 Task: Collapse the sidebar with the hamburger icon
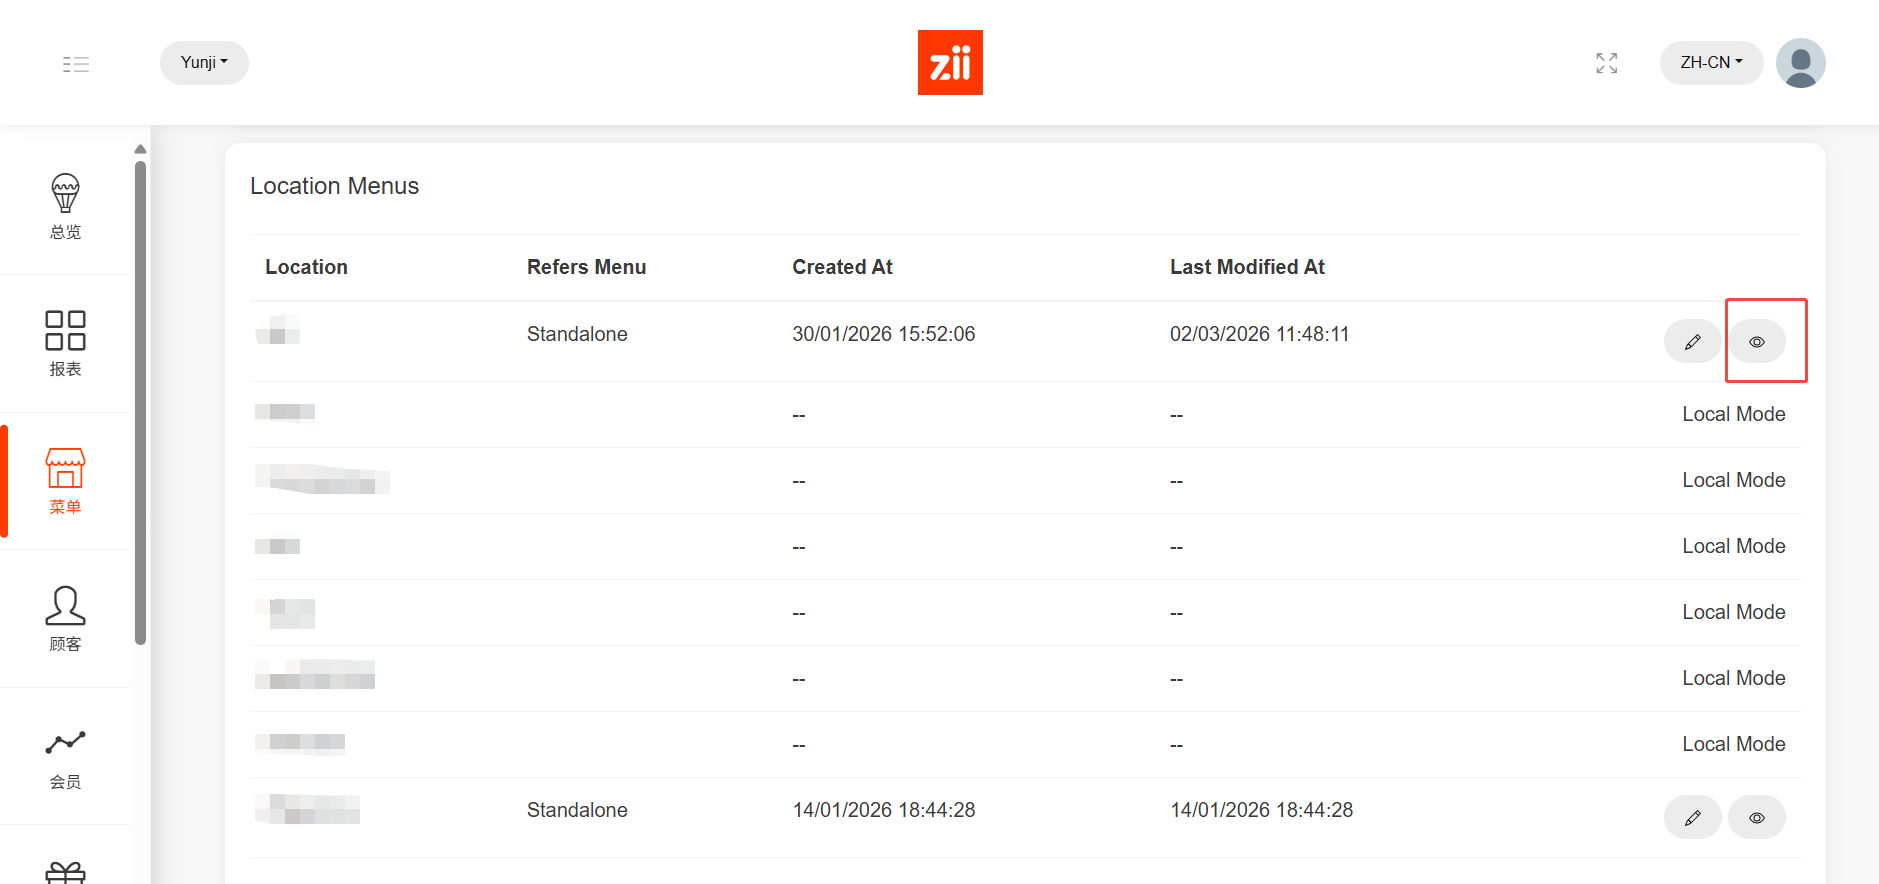(x=76, y=64)
